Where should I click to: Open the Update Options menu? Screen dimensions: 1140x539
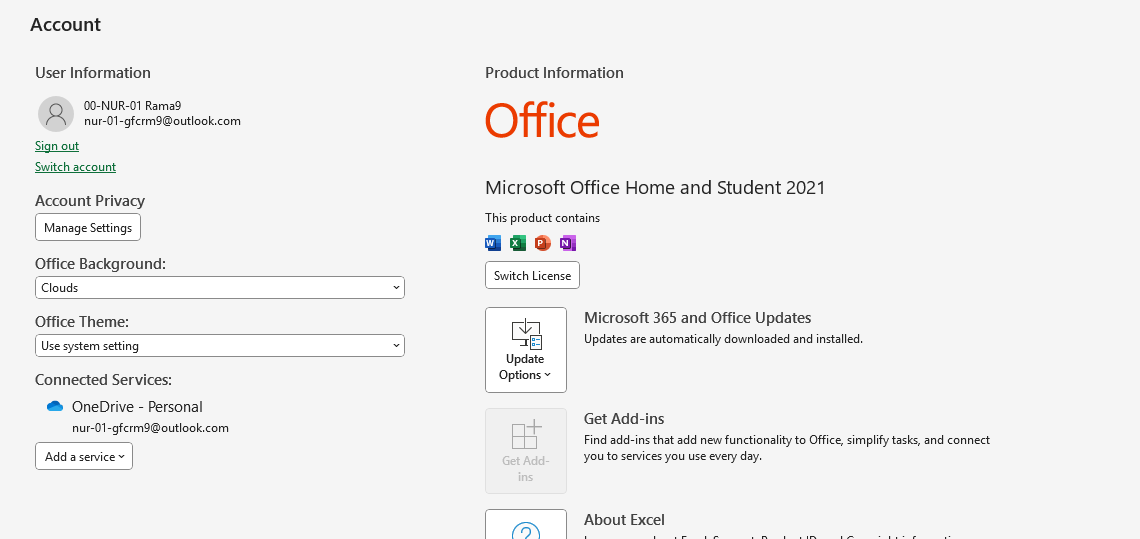525,350
